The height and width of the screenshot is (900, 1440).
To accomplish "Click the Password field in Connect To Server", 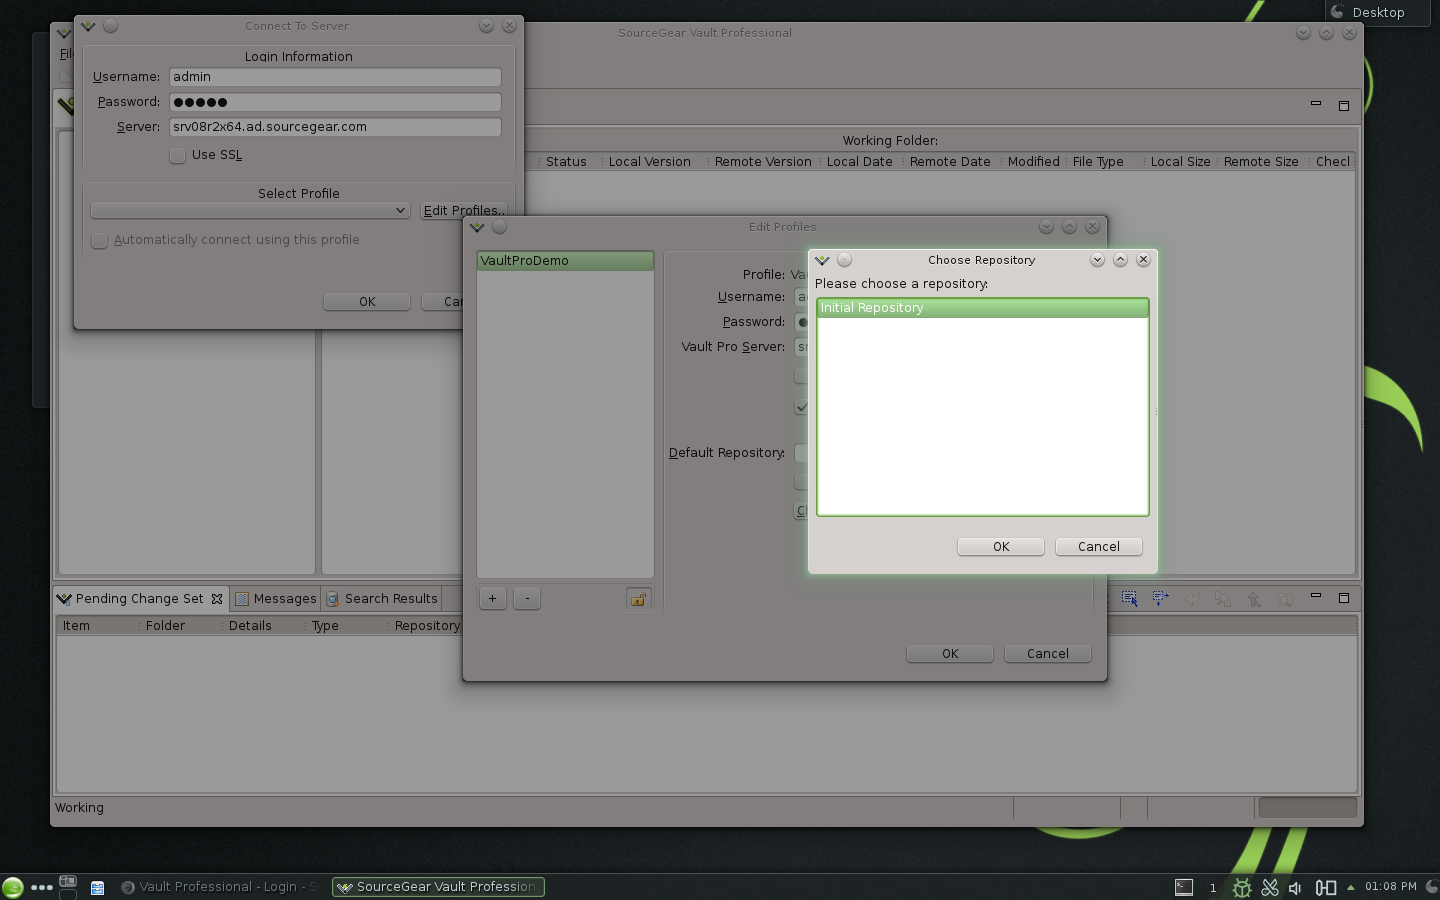I will (335, 102).
